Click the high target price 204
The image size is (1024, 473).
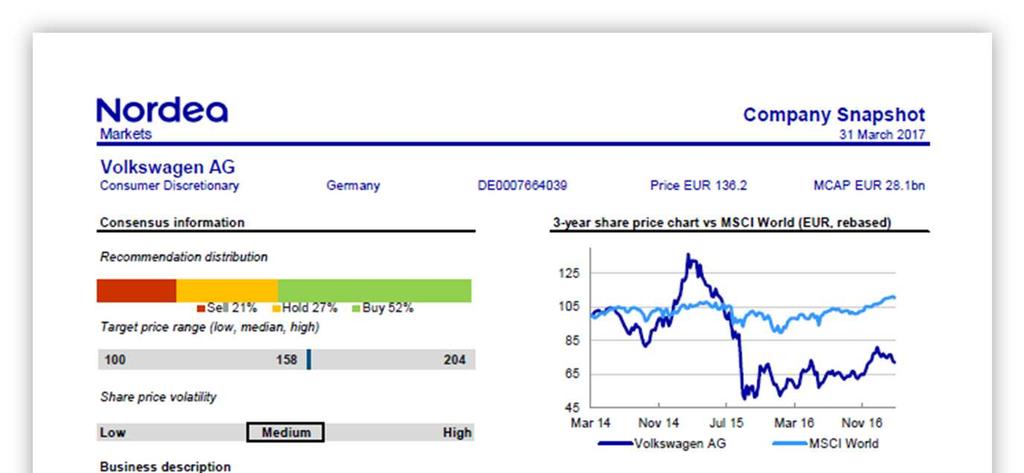coord(455,359)
